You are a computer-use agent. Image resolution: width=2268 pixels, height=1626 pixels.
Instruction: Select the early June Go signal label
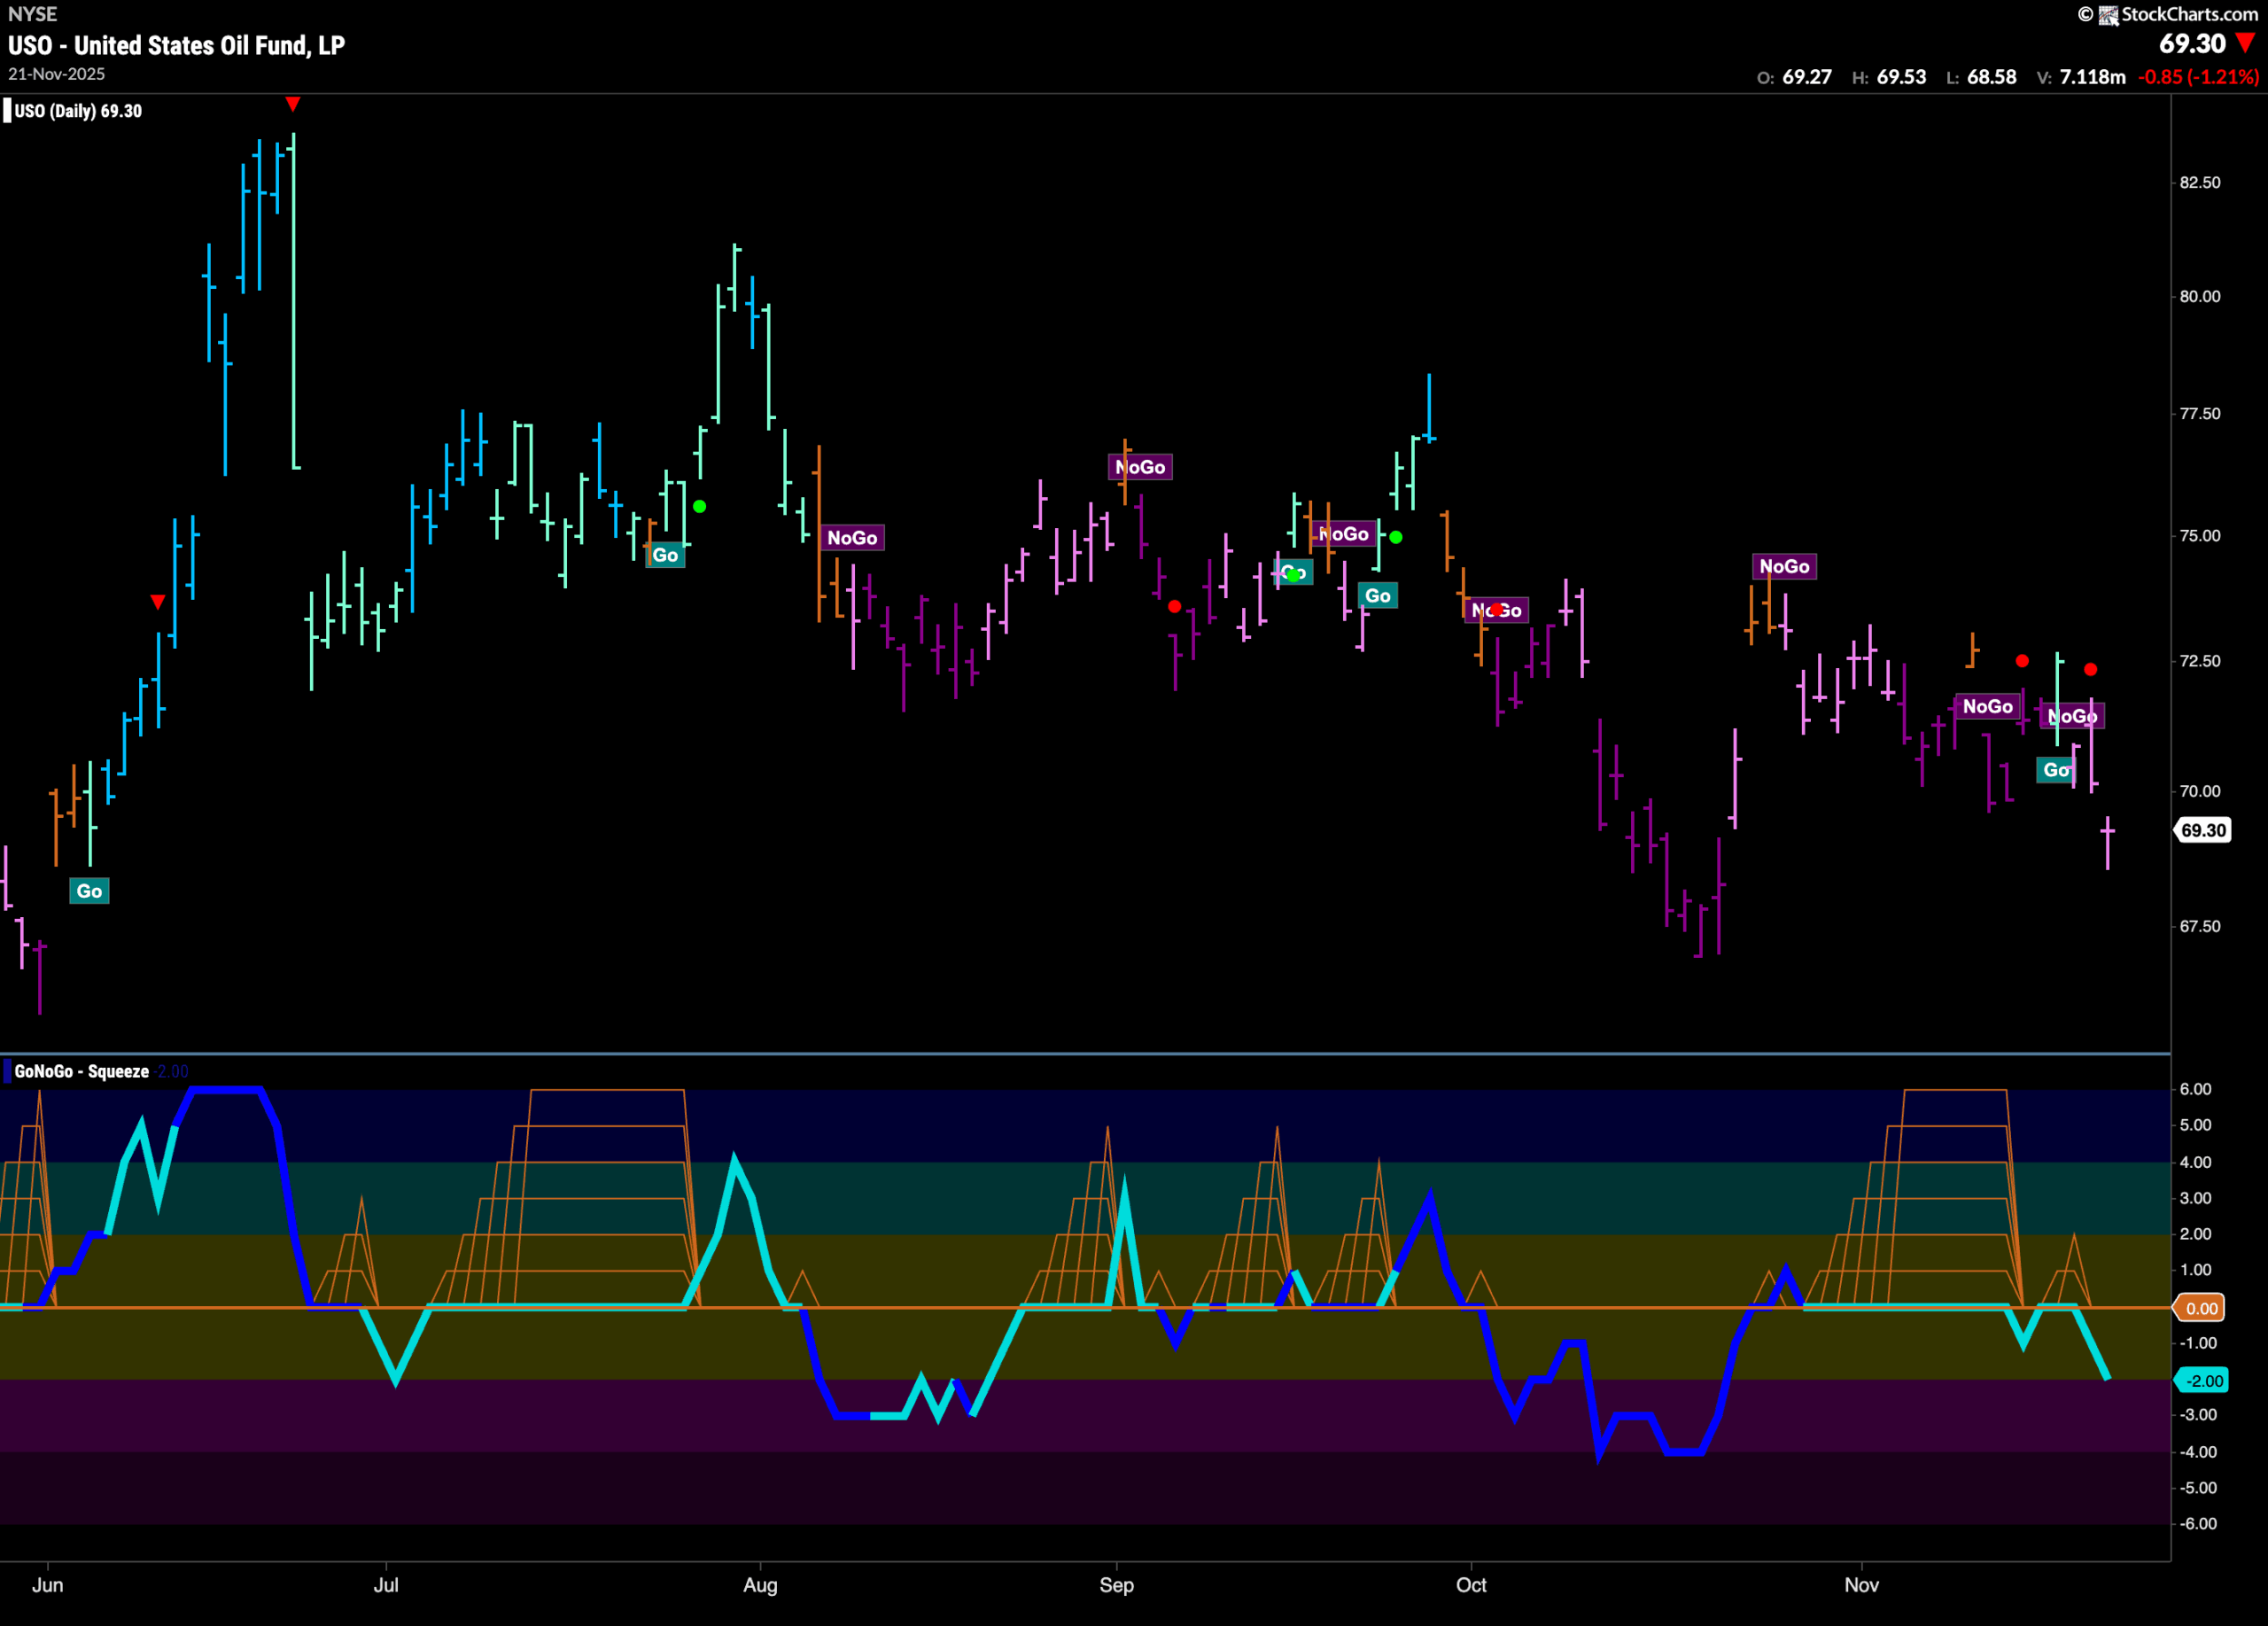click(x=89, y=891)
